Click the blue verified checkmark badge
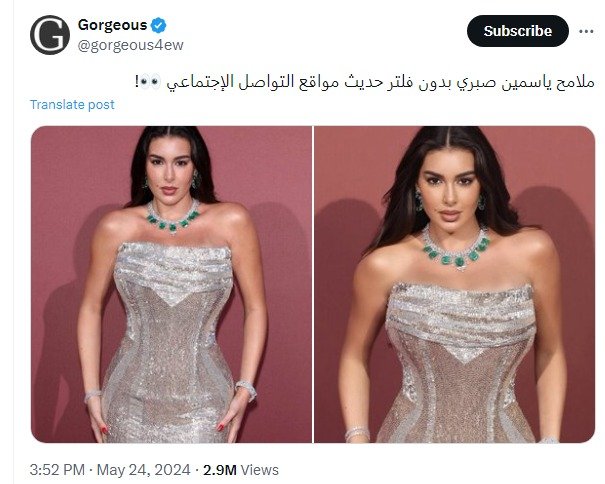The height and width of the screenshot is (484, 605). [x=158, y=25]
